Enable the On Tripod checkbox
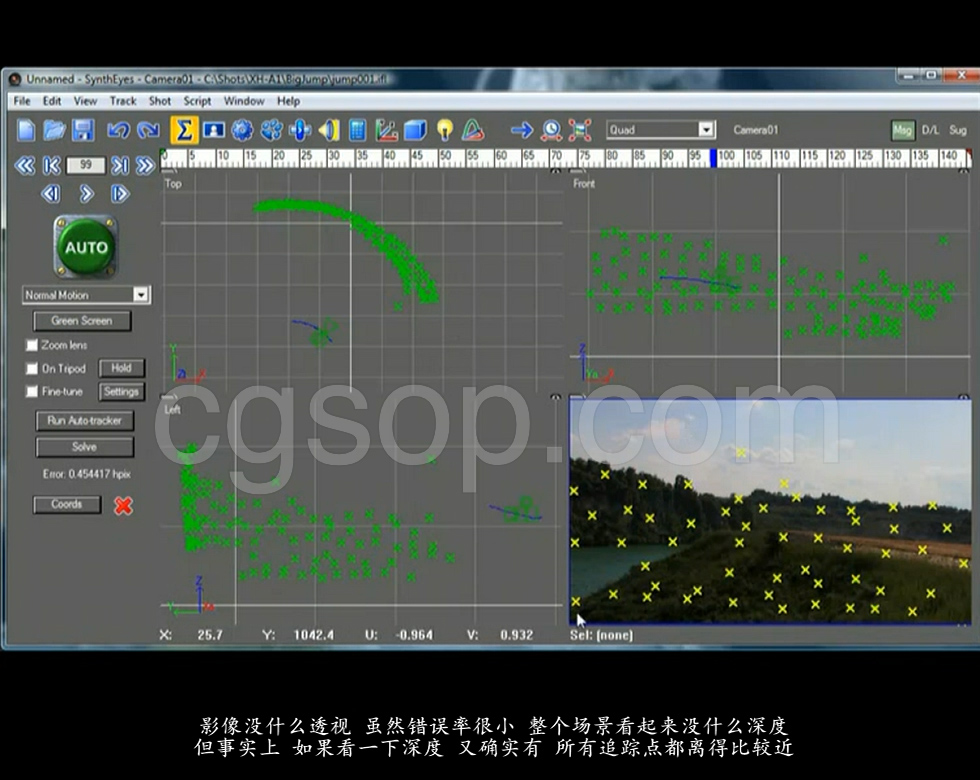Image resolution: width=980 pixels, height=780 pixels. 32,369
